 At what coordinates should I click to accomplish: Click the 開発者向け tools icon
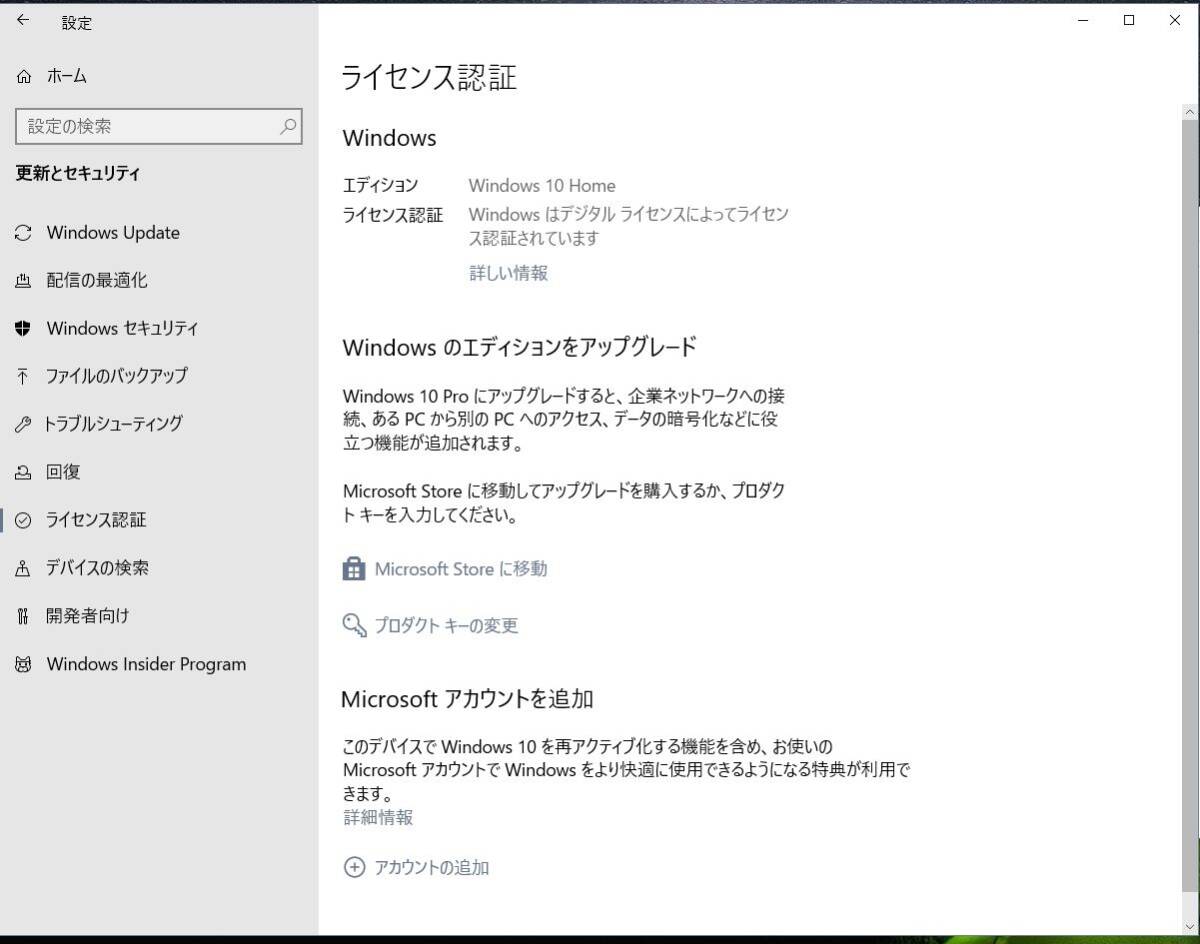tap(23, 616)
